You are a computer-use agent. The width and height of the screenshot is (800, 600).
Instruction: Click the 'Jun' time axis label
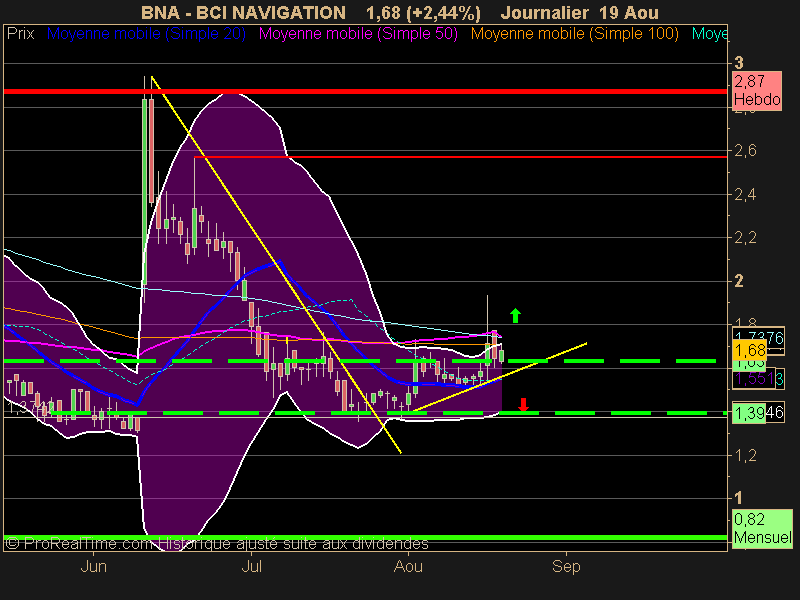pyautogui.click(x=93, y=566)
